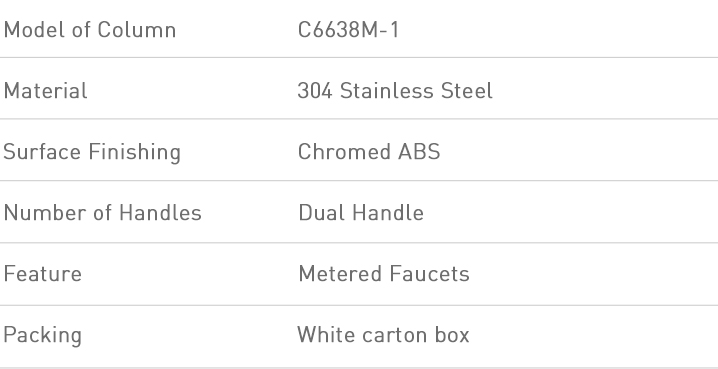Select the White carton box value
718x369 pixels.
coord(383,335)
